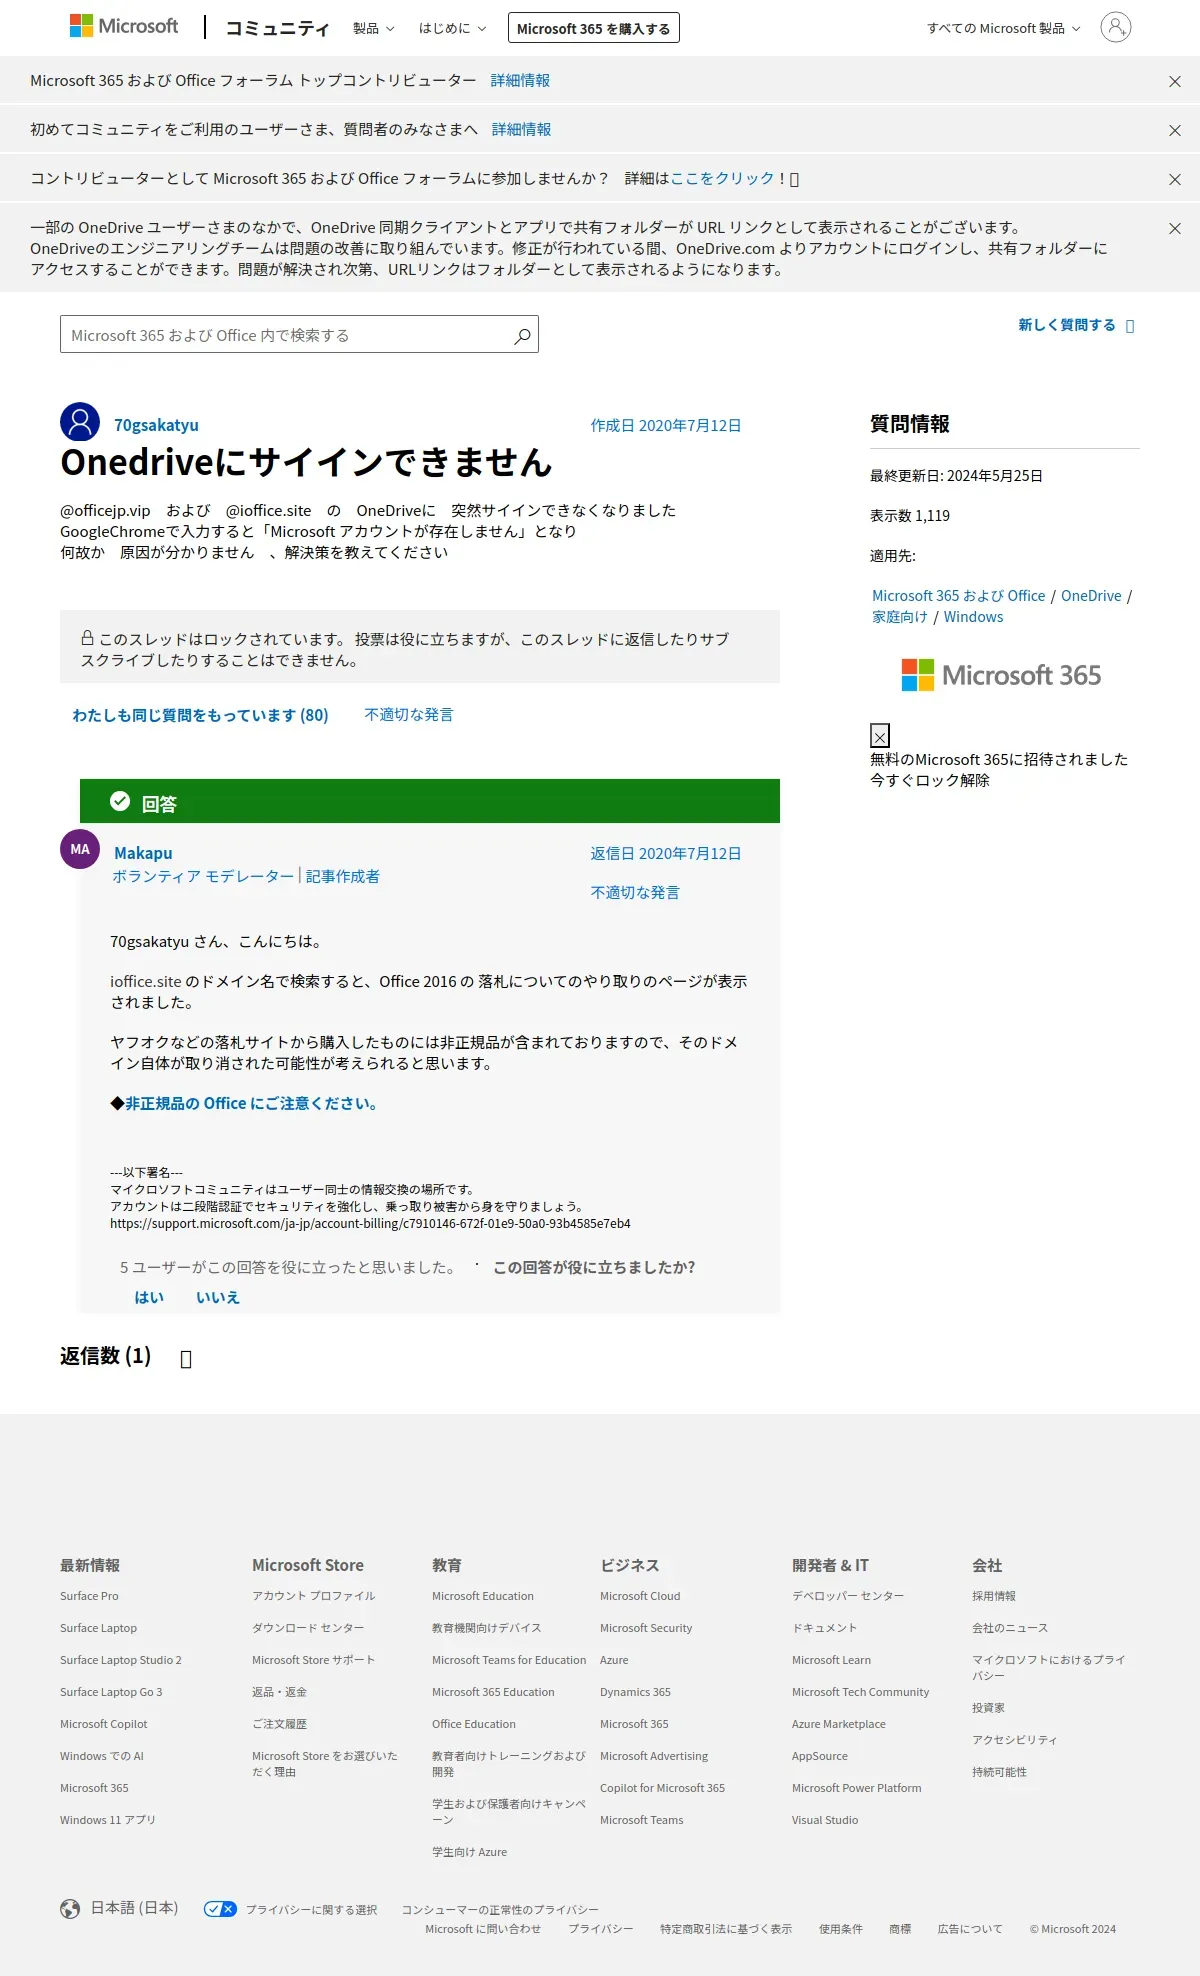Close the top contributor banner
Image resolution: width=1200 pixels, height=1976 pixels.
coord(1175,82)
